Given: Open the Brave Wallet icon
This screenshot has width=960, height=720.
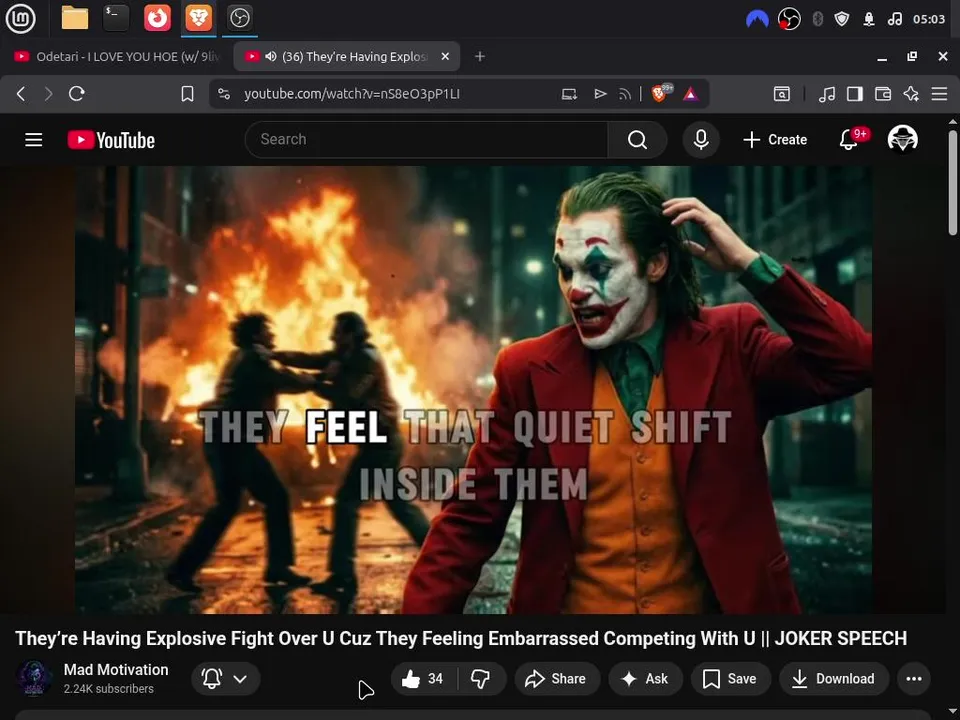Looking at the screenshot, I should coord(883,94).
